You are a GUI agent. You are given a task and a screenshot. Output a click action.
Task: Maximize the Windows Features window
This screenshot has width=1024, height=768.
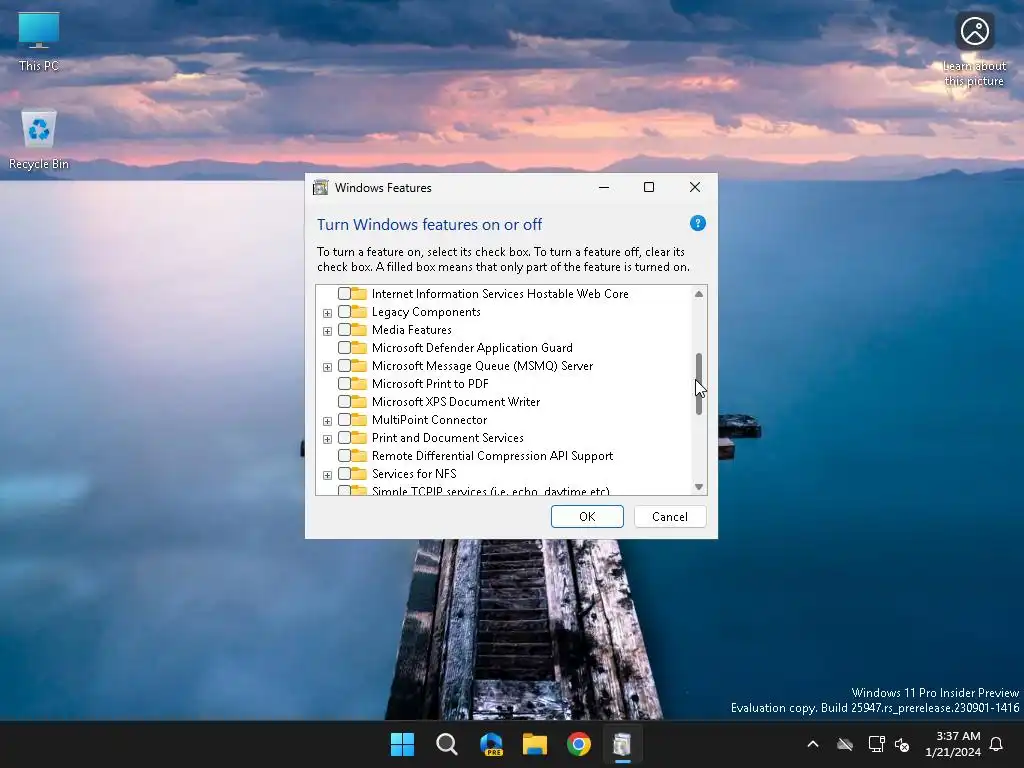tap(649, 187)
